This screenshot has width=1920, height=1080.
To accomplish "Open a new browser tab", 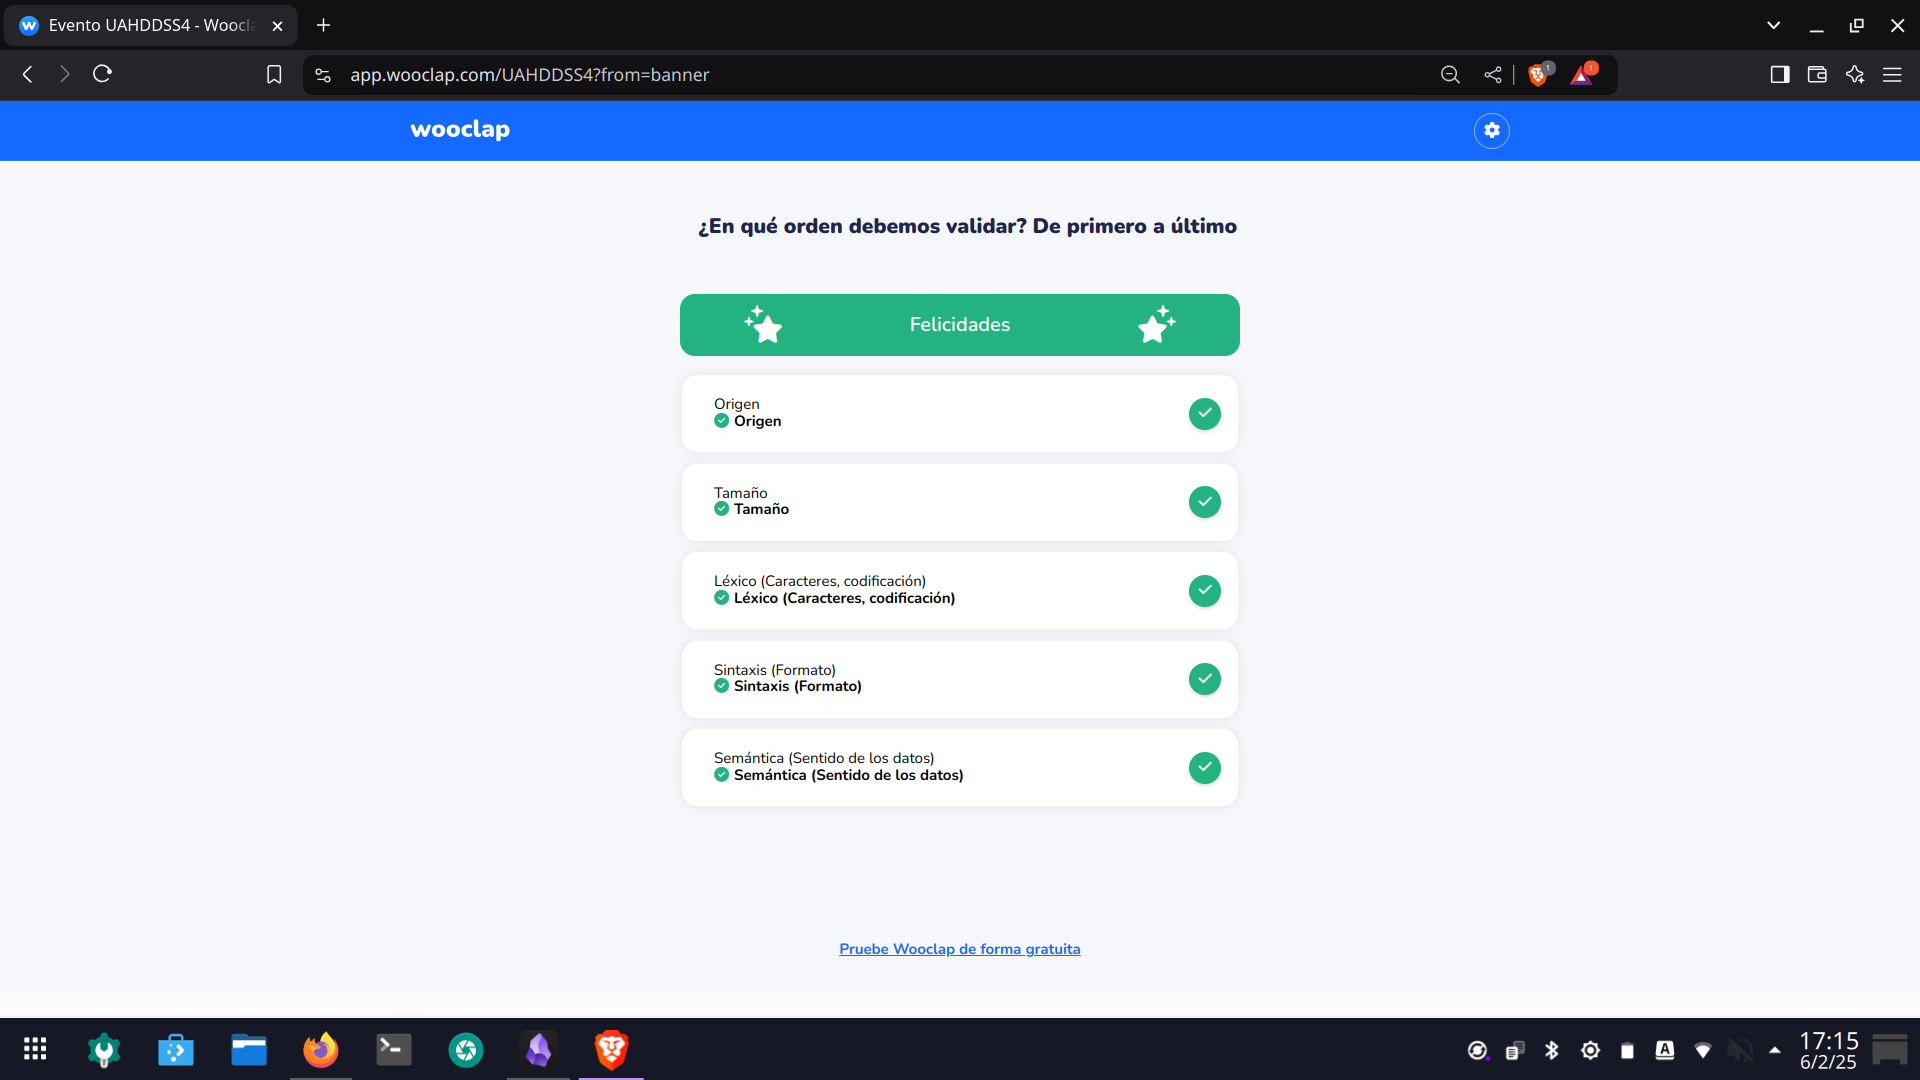I will [x=323, y=25].
